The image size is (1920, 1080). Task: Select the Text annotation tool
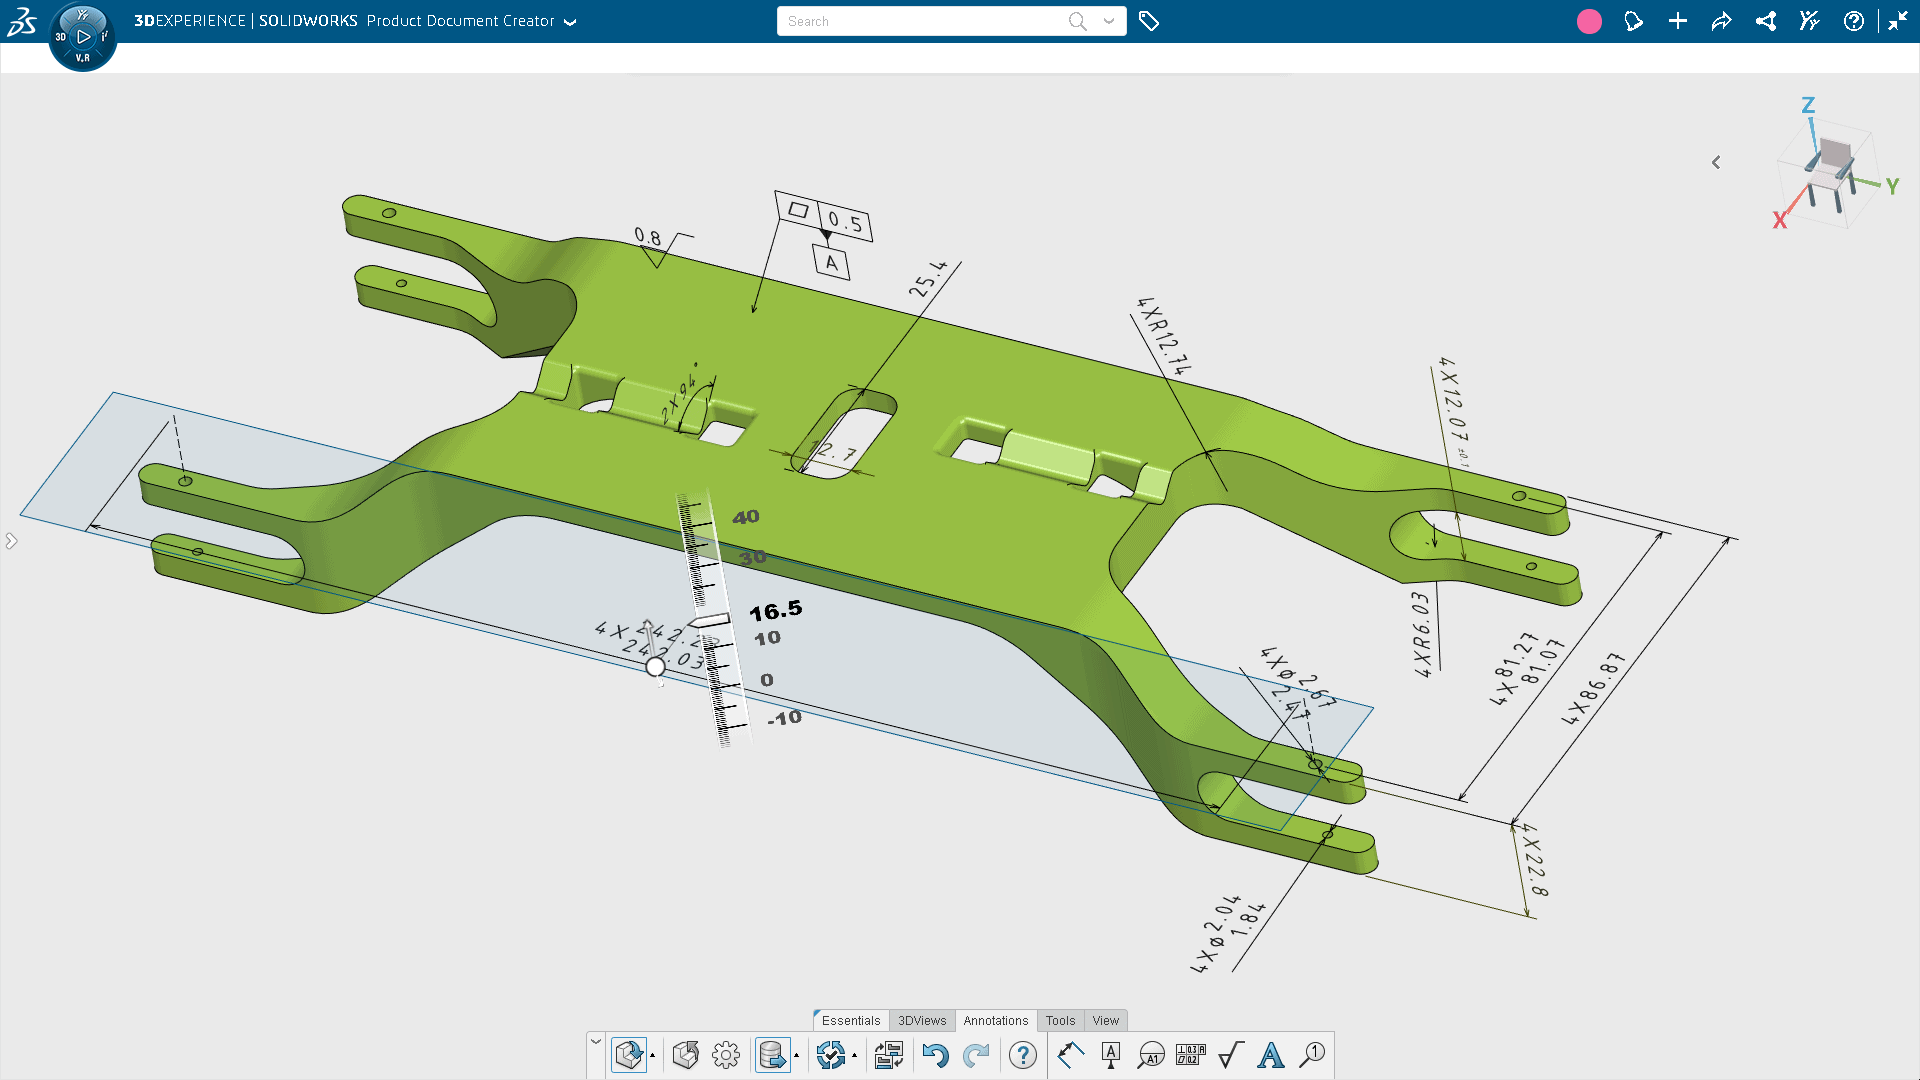coord(1271,1055)
